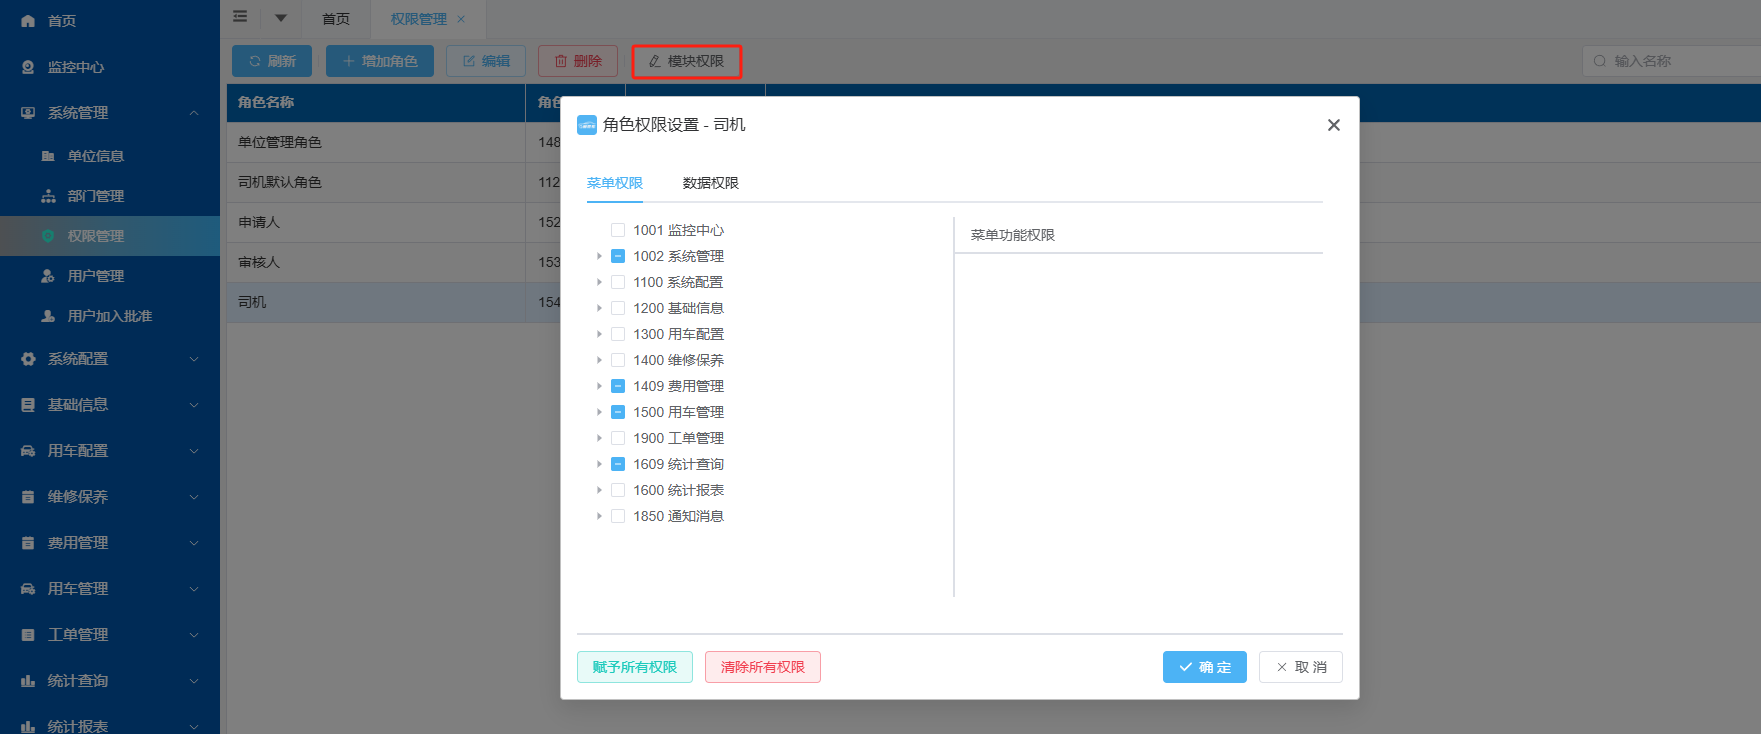
Task: Expand the 1500 用车管理 tree node
Action: click(x=599, y=412)
